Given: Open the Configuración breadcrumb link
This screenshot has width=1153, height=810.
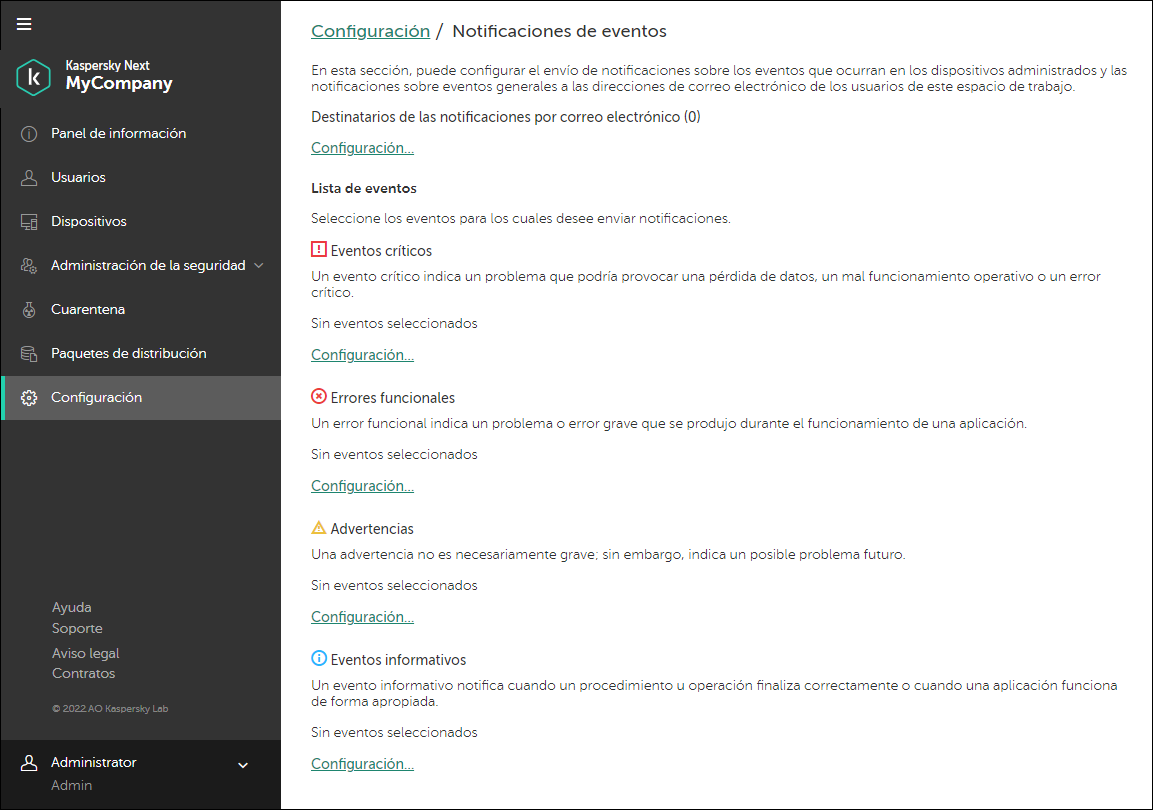Looking at the screenshot, I should (x=370, y=31).
